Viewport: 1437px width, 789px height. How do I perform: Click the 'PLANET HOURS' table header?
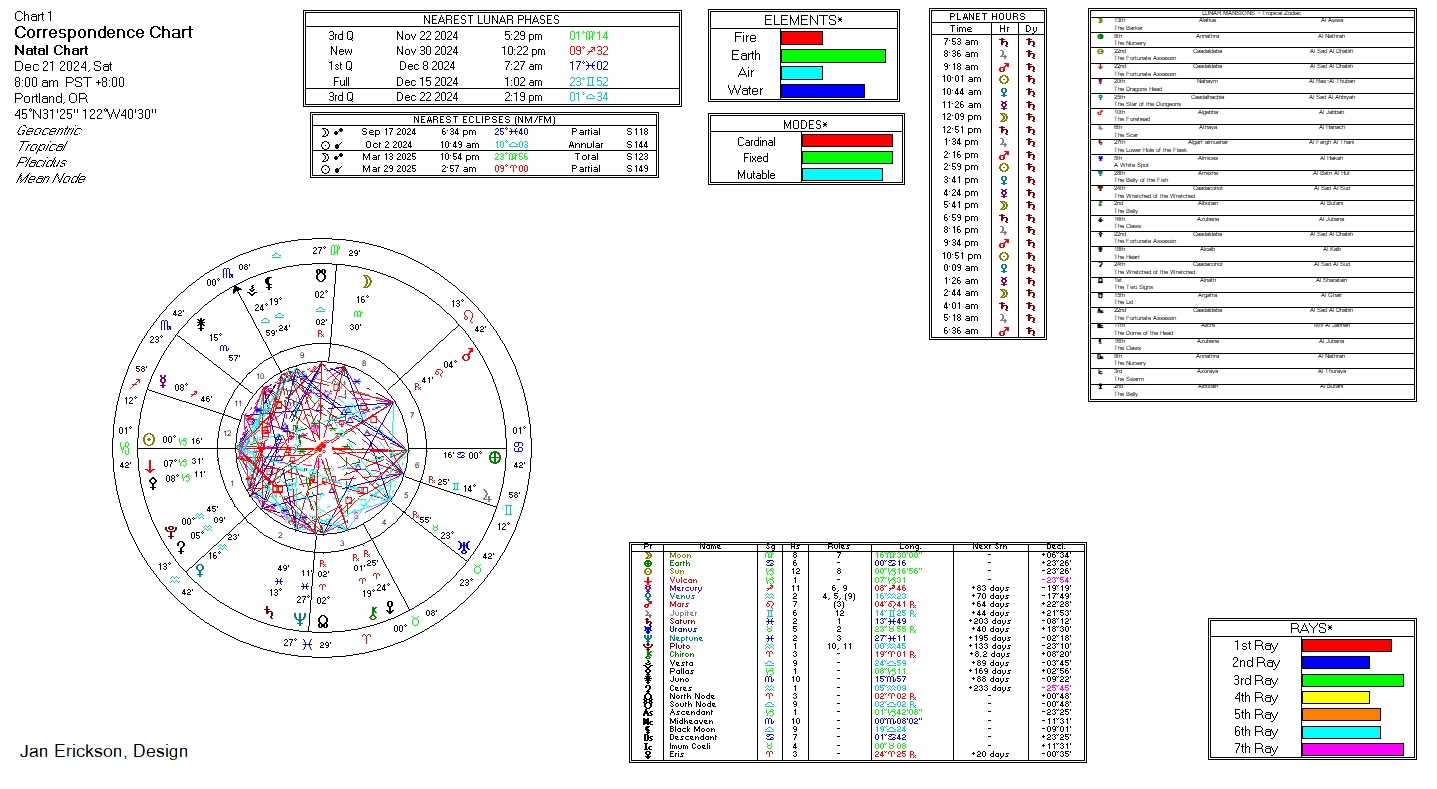tap(987, 17)
